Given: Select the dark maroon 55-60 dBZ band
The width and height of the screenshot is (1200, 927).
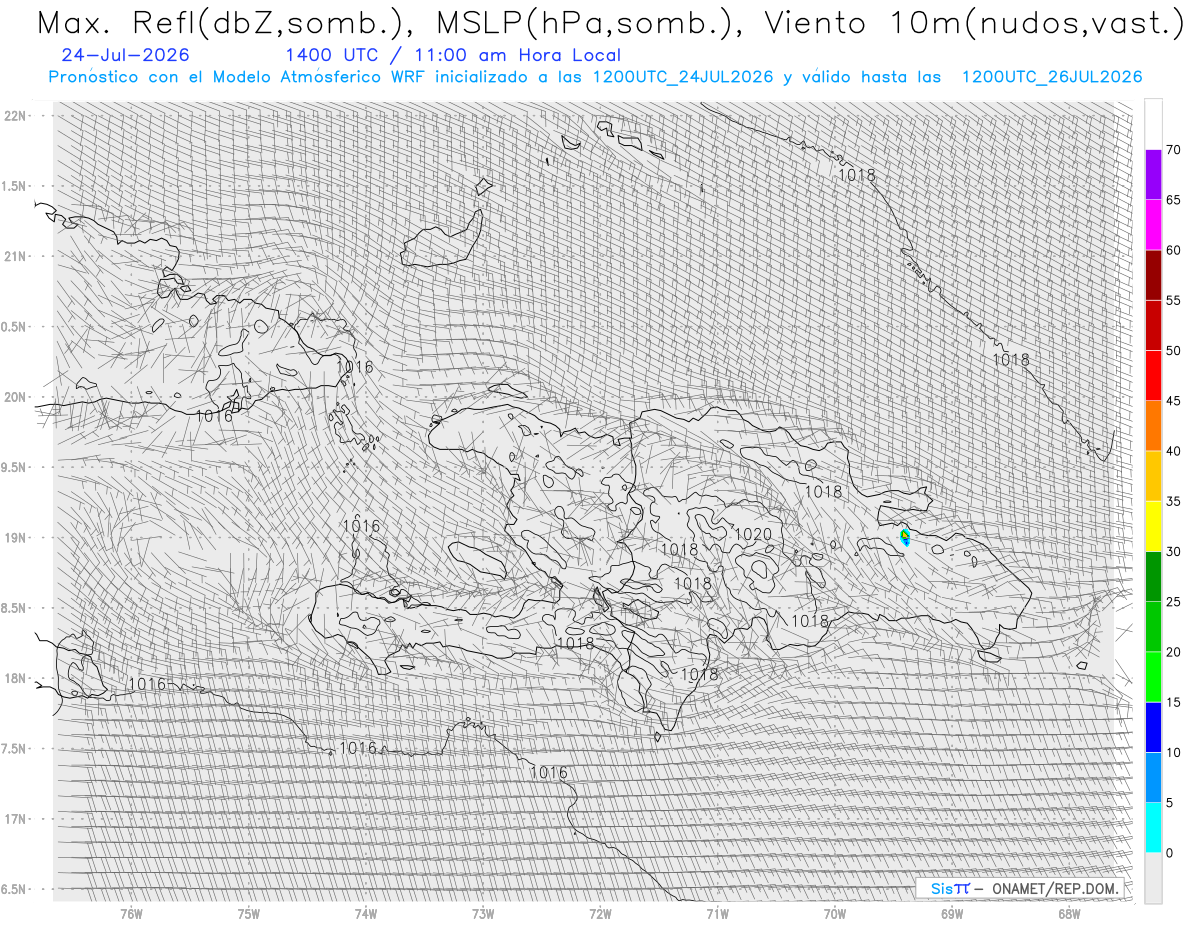Looking at the screenshot, I should click(1153, 275).
